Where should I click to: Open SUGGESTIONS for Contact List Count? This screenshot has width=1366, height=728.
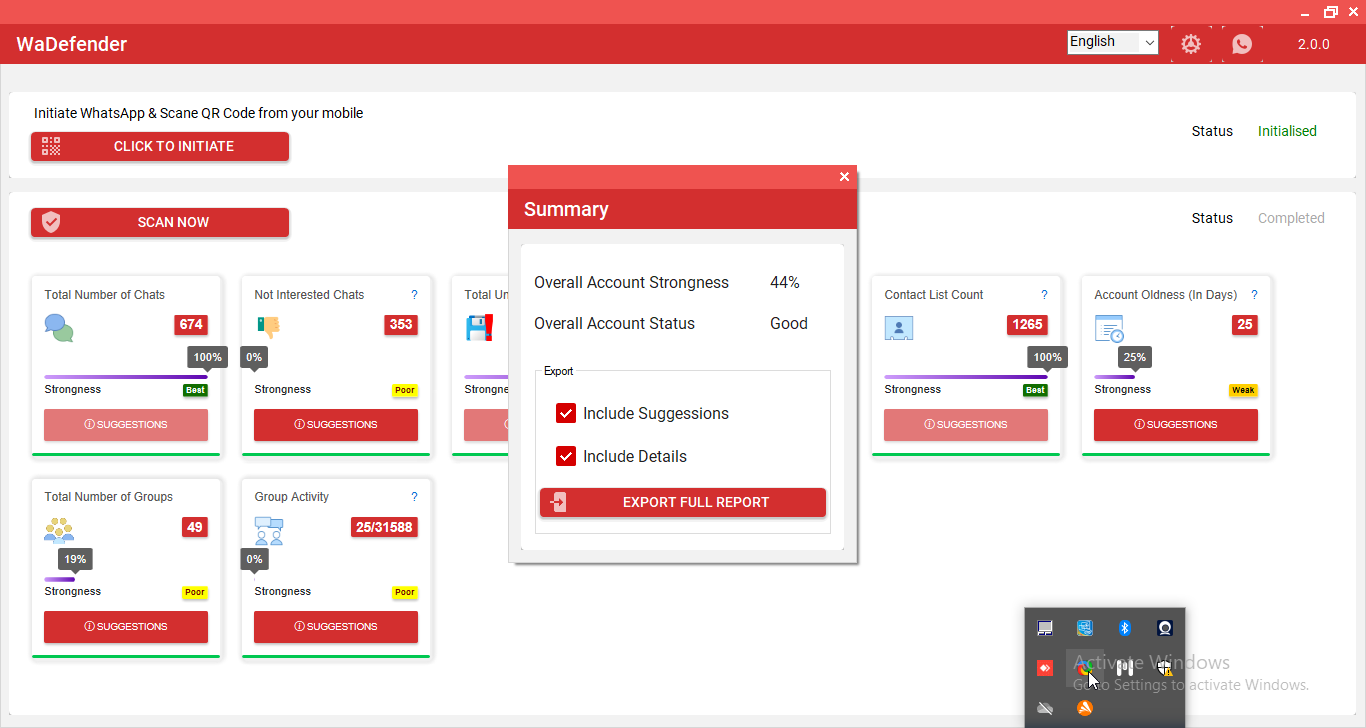(966, 425)
